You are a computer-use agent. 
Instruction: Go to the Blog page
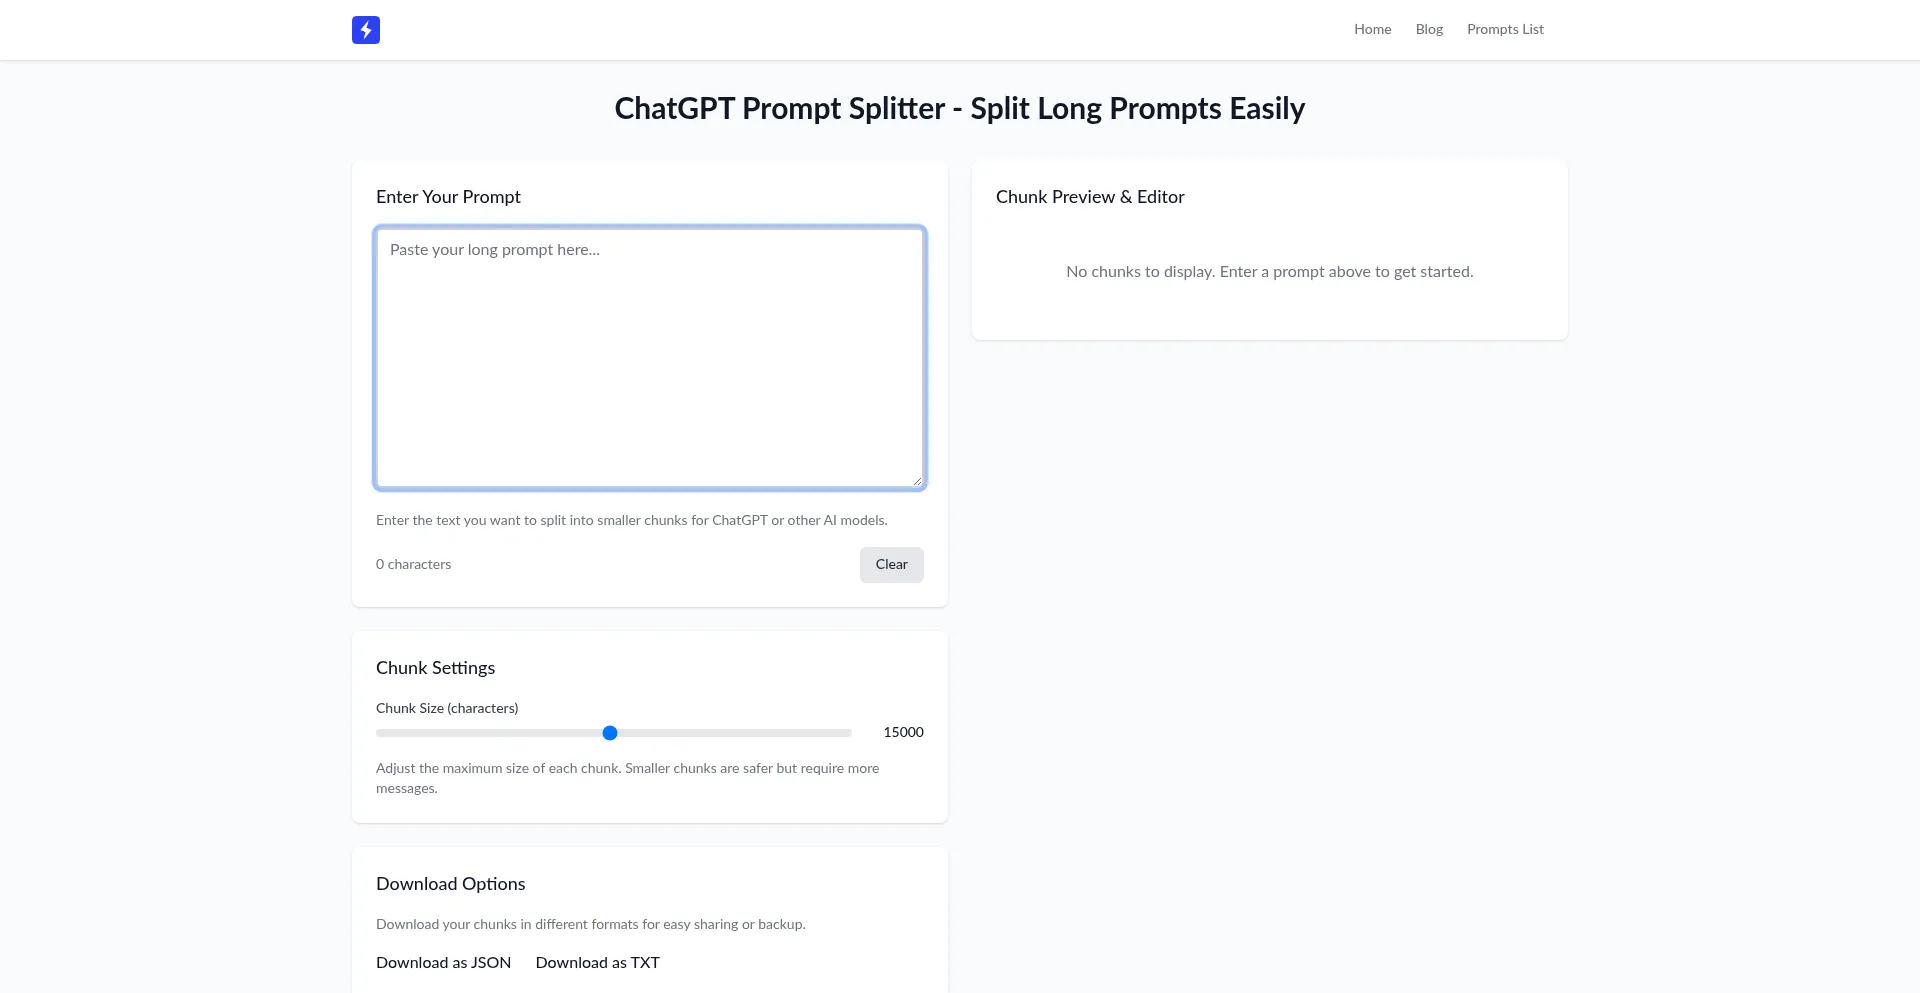1429,30
